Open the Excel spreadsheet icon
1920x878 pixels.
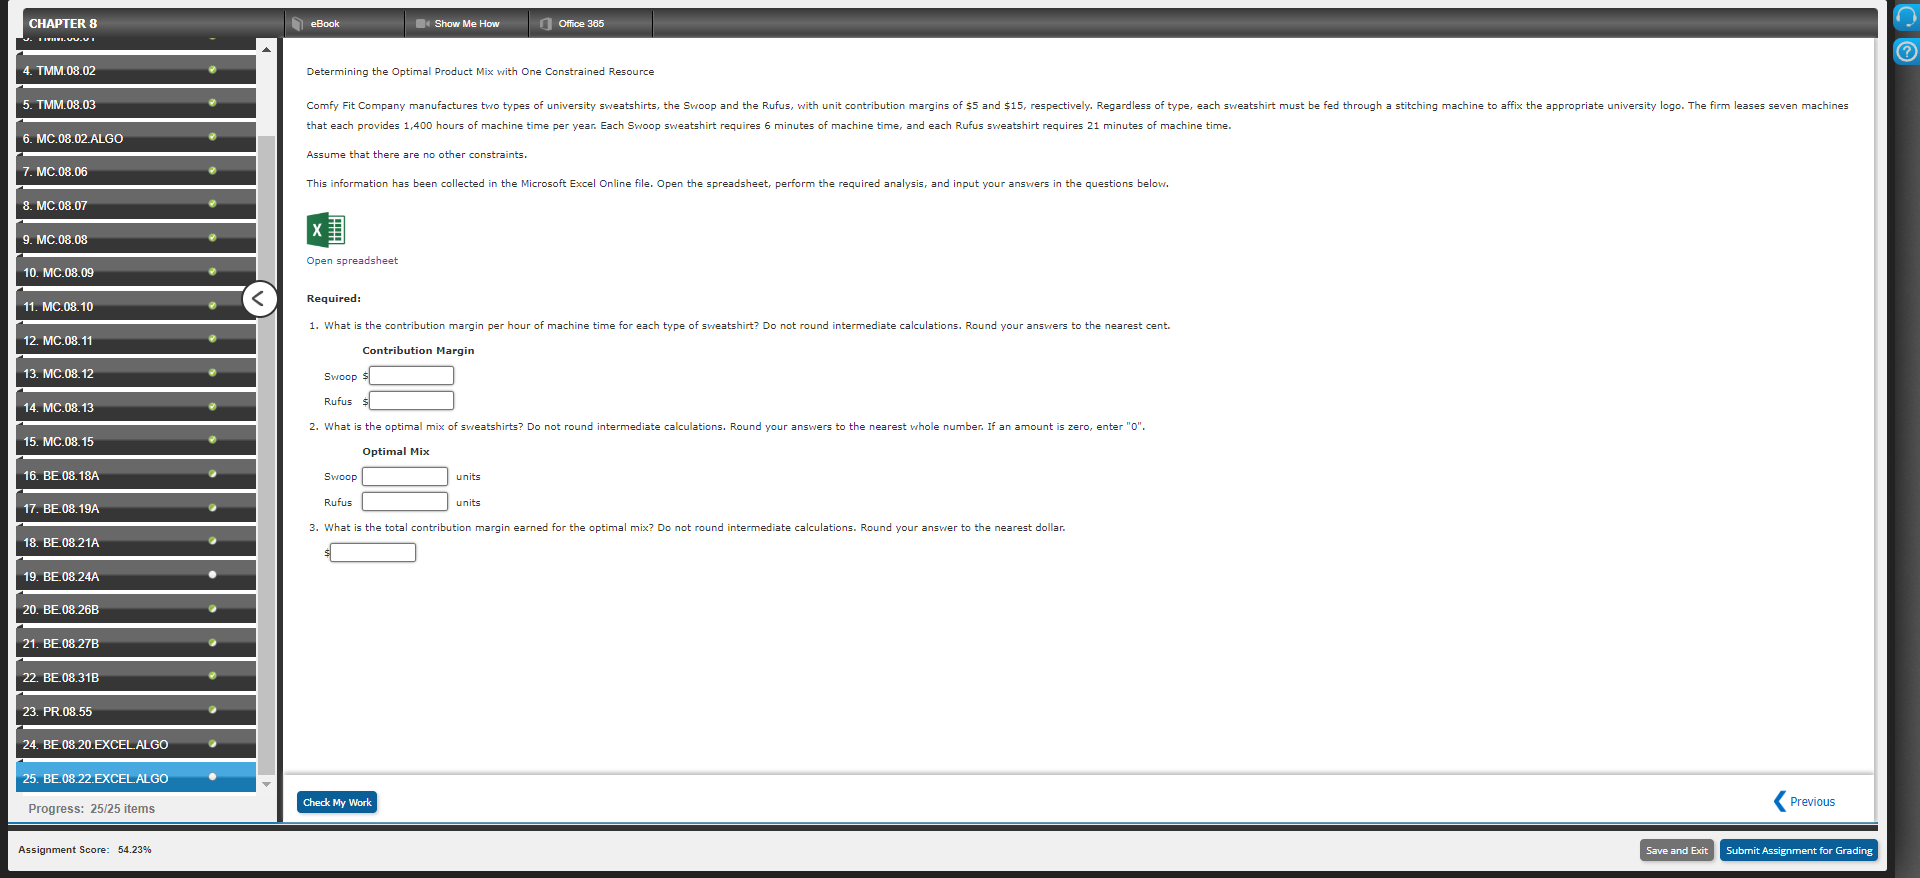click(x=325, y=230)
